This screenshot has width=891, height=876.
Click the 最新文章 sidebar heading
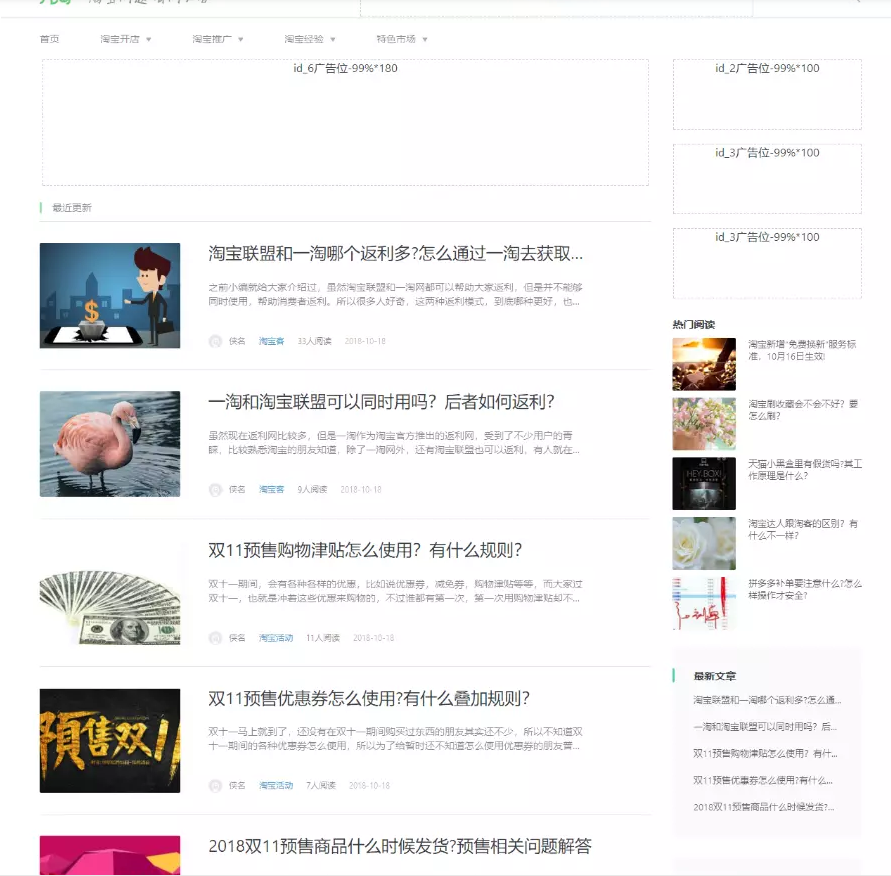click(x=715, y=676)
